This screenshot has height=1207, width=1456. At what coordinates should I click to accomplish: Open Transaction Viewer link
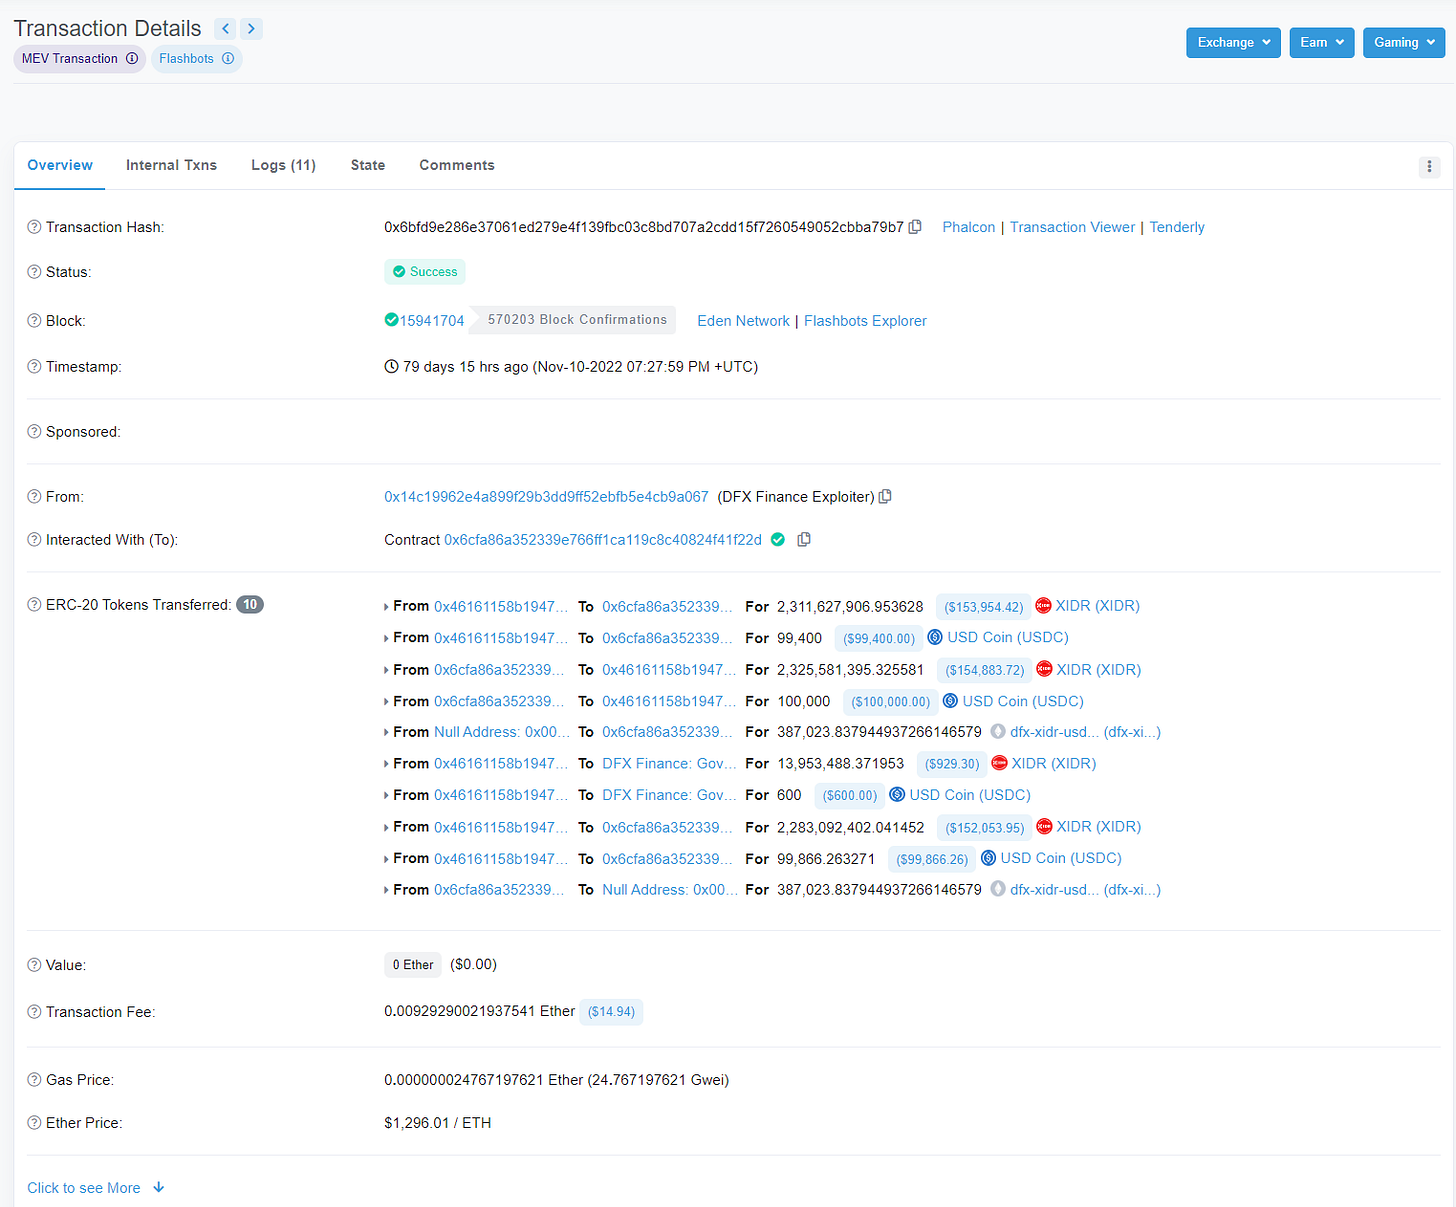coord(1072,227)
